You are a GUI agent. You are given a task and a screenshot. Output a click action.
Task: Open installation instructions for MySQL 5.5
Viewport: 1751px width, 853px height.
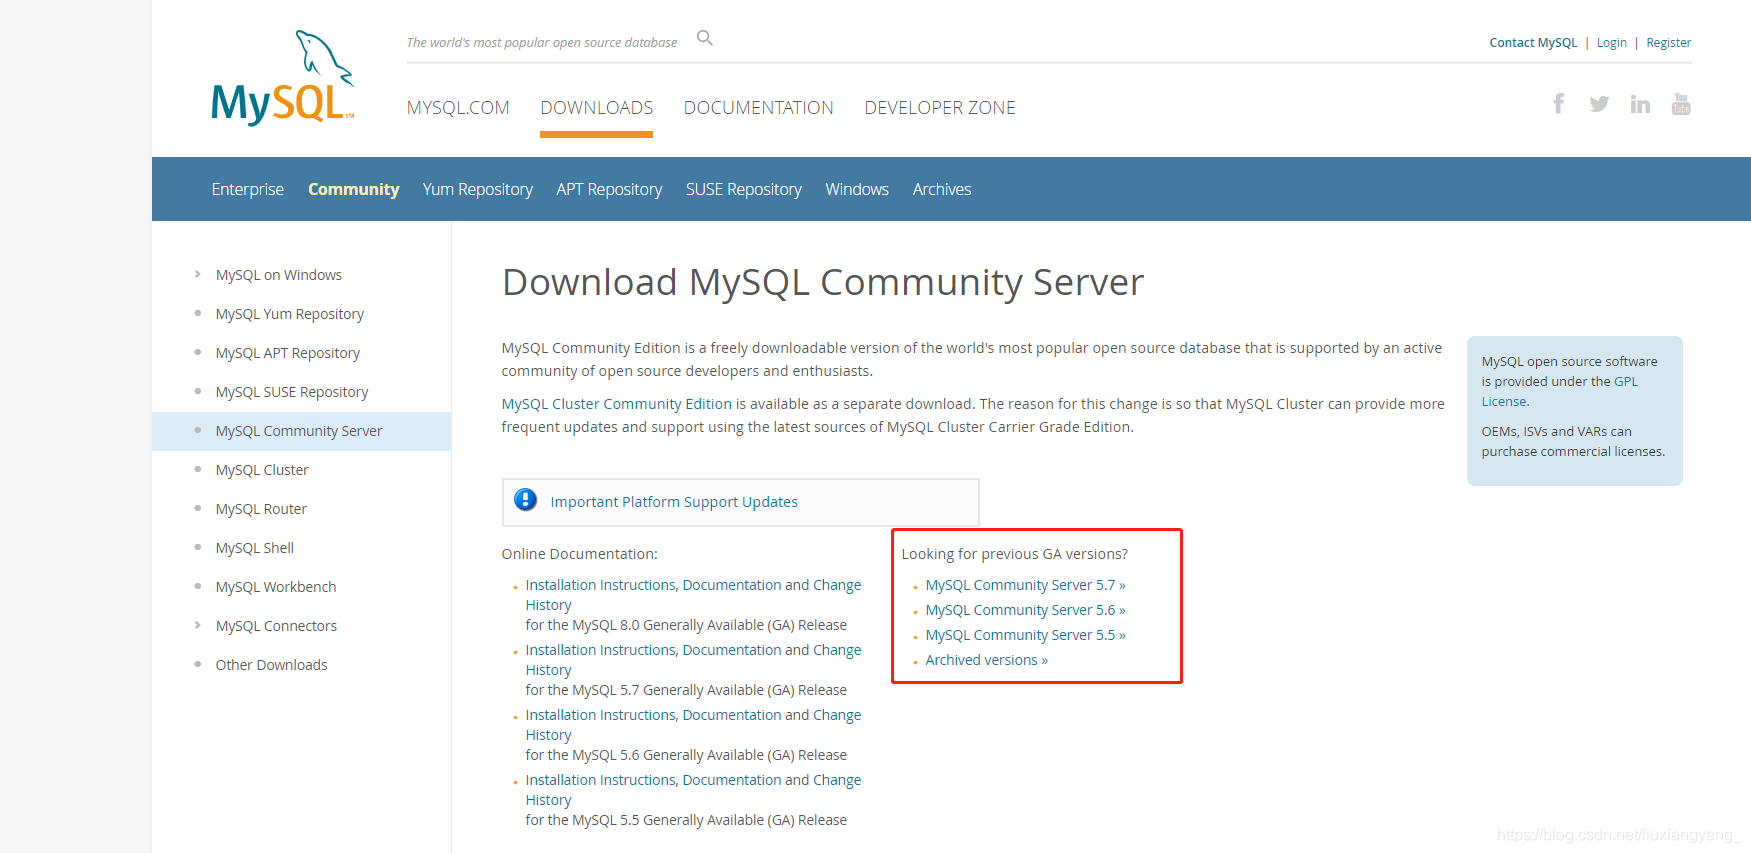pos(693,790)
